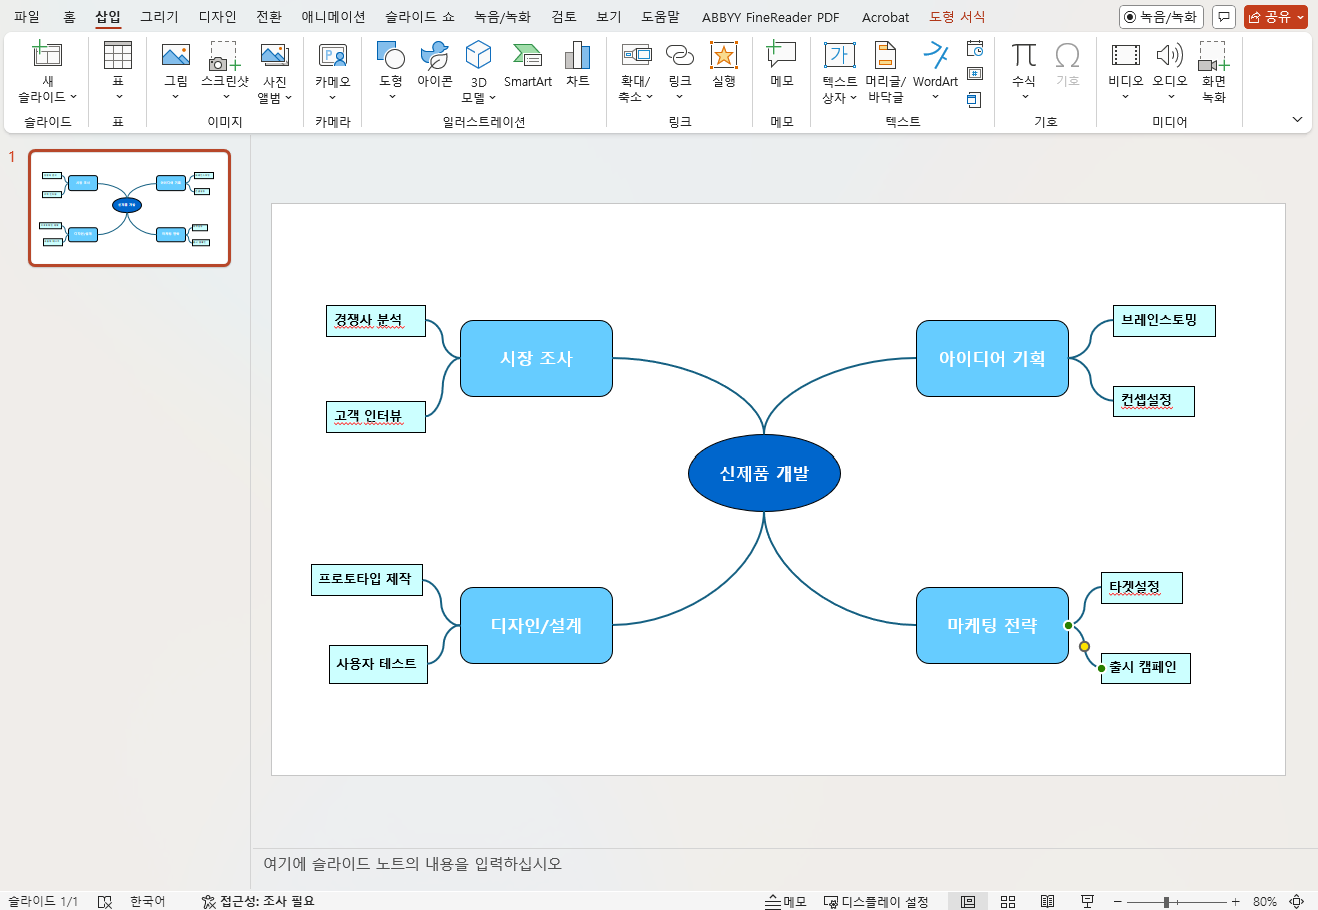Screen dimensions: 1318x910
Task: Select the 신제품 개발 center ellipse
Action: point(764,473)
